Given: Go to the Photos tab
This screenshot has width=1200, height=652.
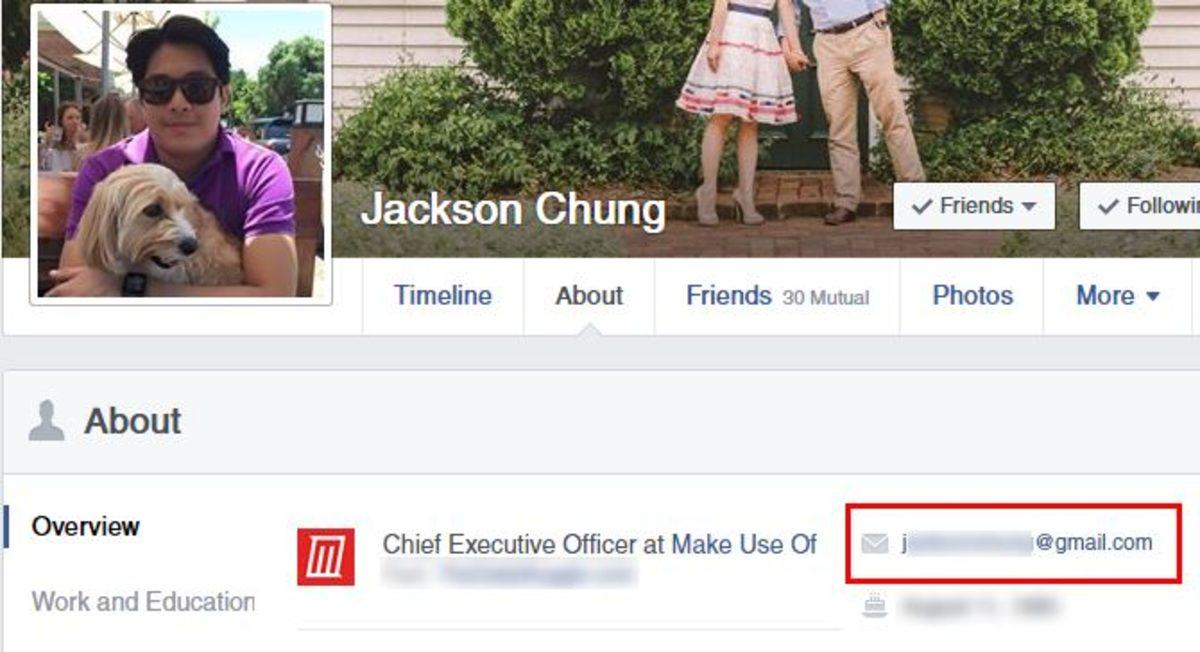Looking at the screenshot, I should tap(972, 296).
